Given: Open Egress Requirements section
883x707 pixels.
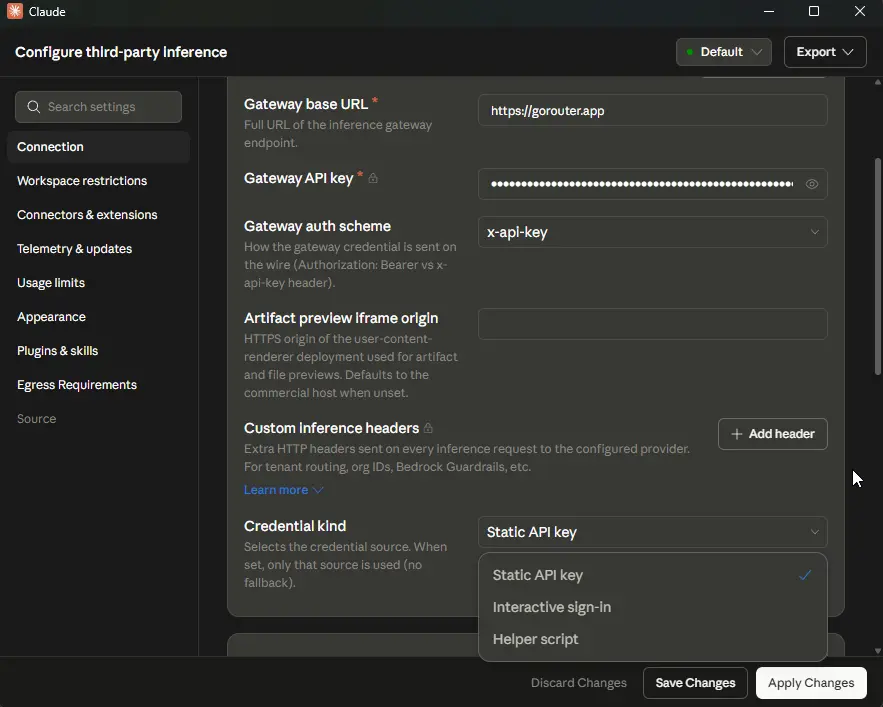Looking at the screenshot, I should [x=98, y=385].
